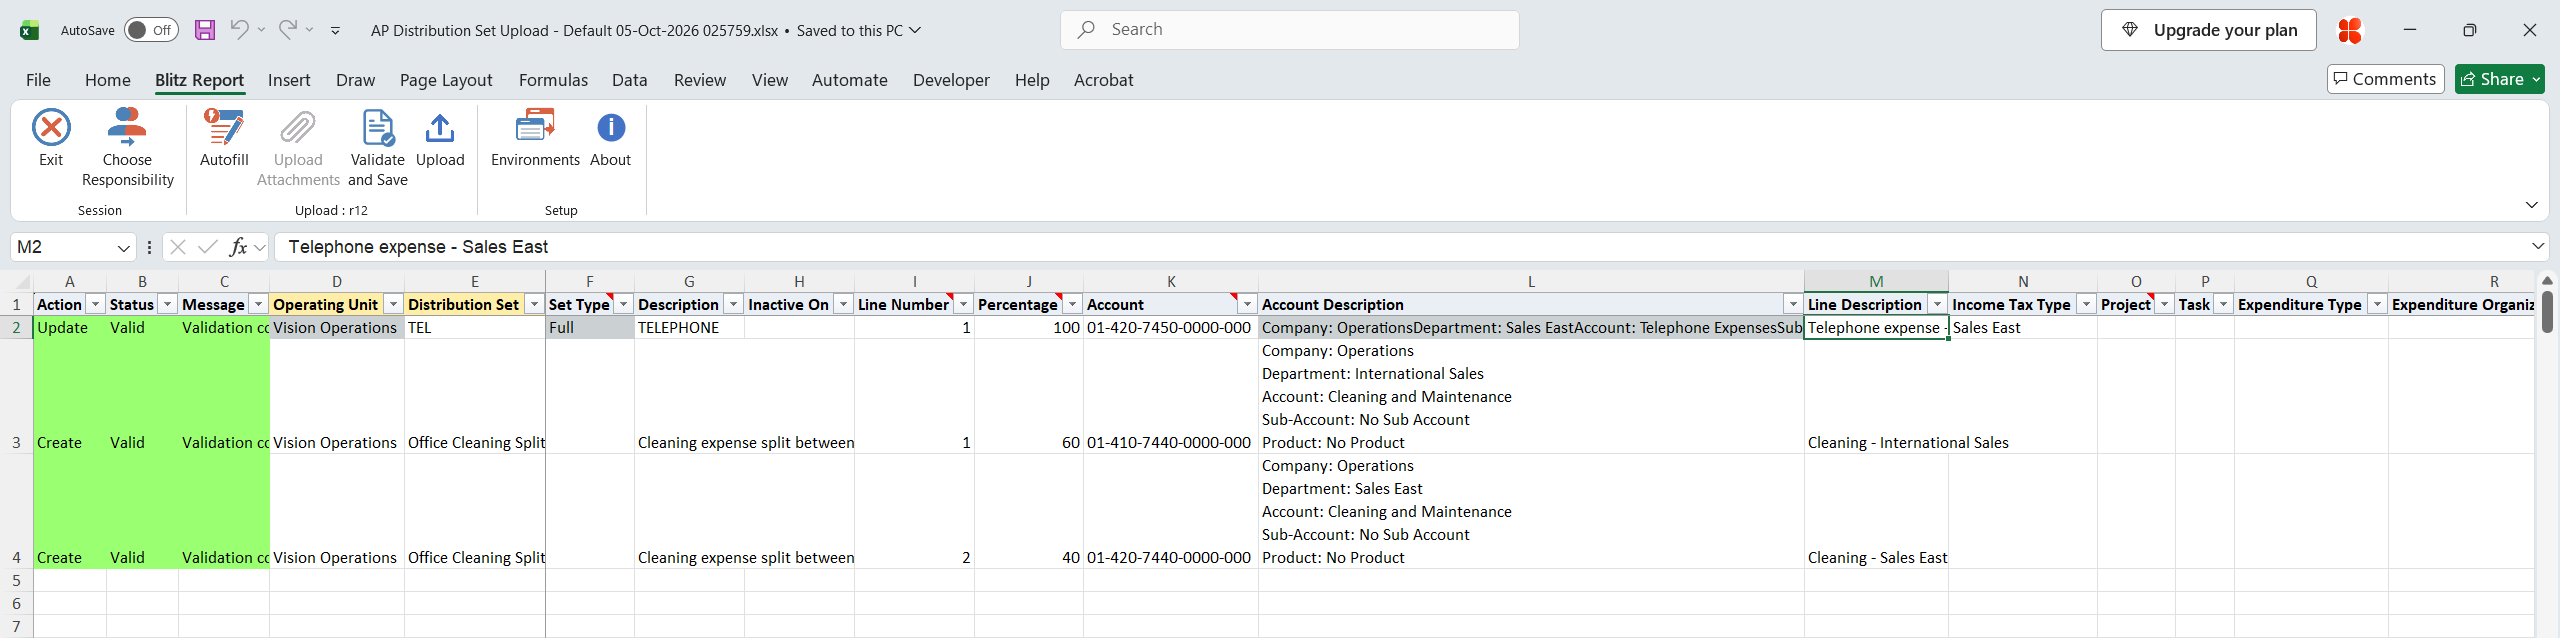Open the Status column filter dropdown
The height and width of the screenshot is (638, 2560).
coord(167,304)
